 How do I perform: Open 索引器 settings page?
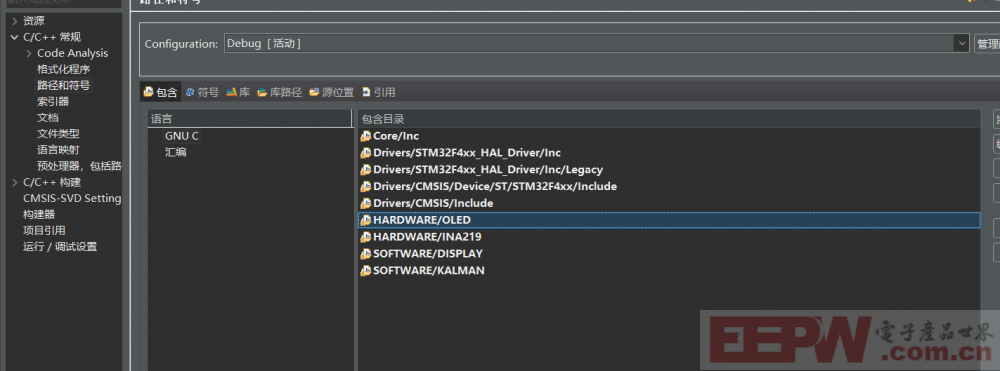53,101
